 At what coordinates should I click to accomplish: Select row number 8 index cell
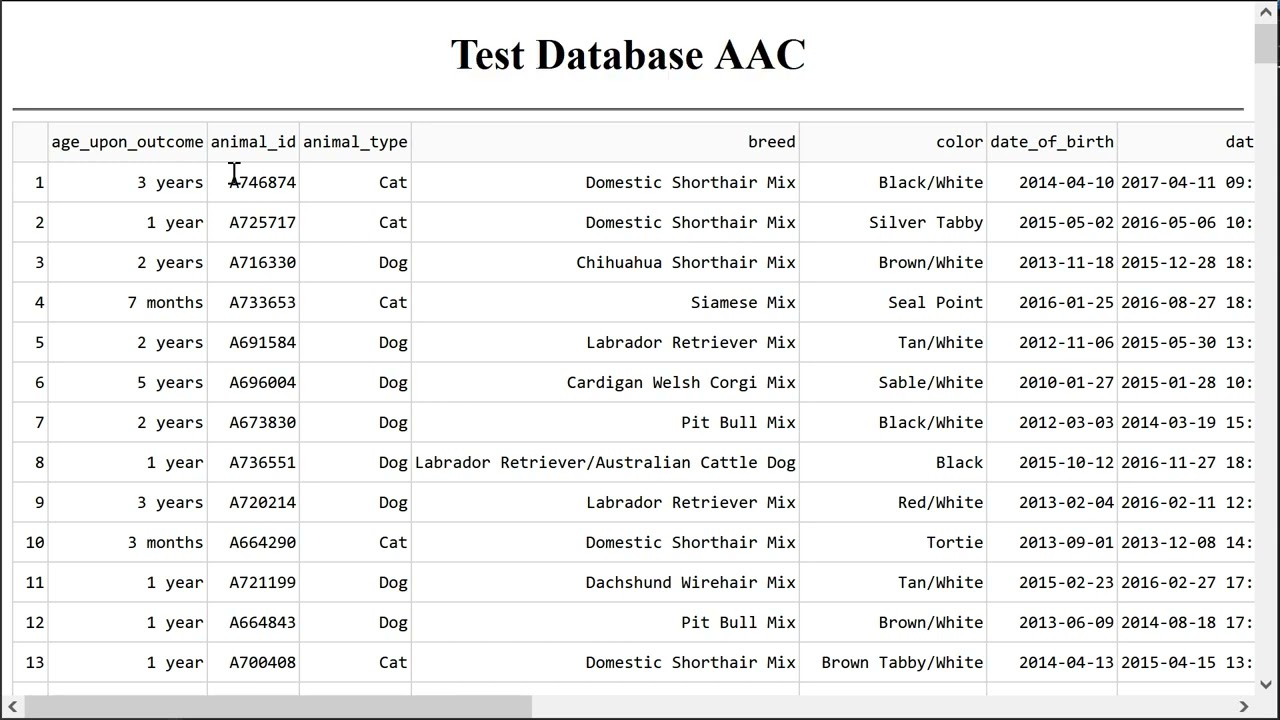[31, 462]
